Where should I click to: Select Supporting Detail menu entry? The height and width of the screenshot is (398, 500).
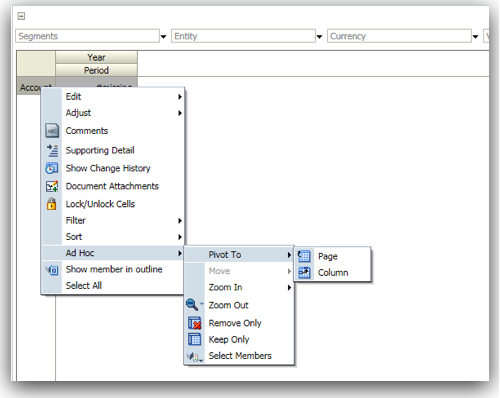pos(113,150)
